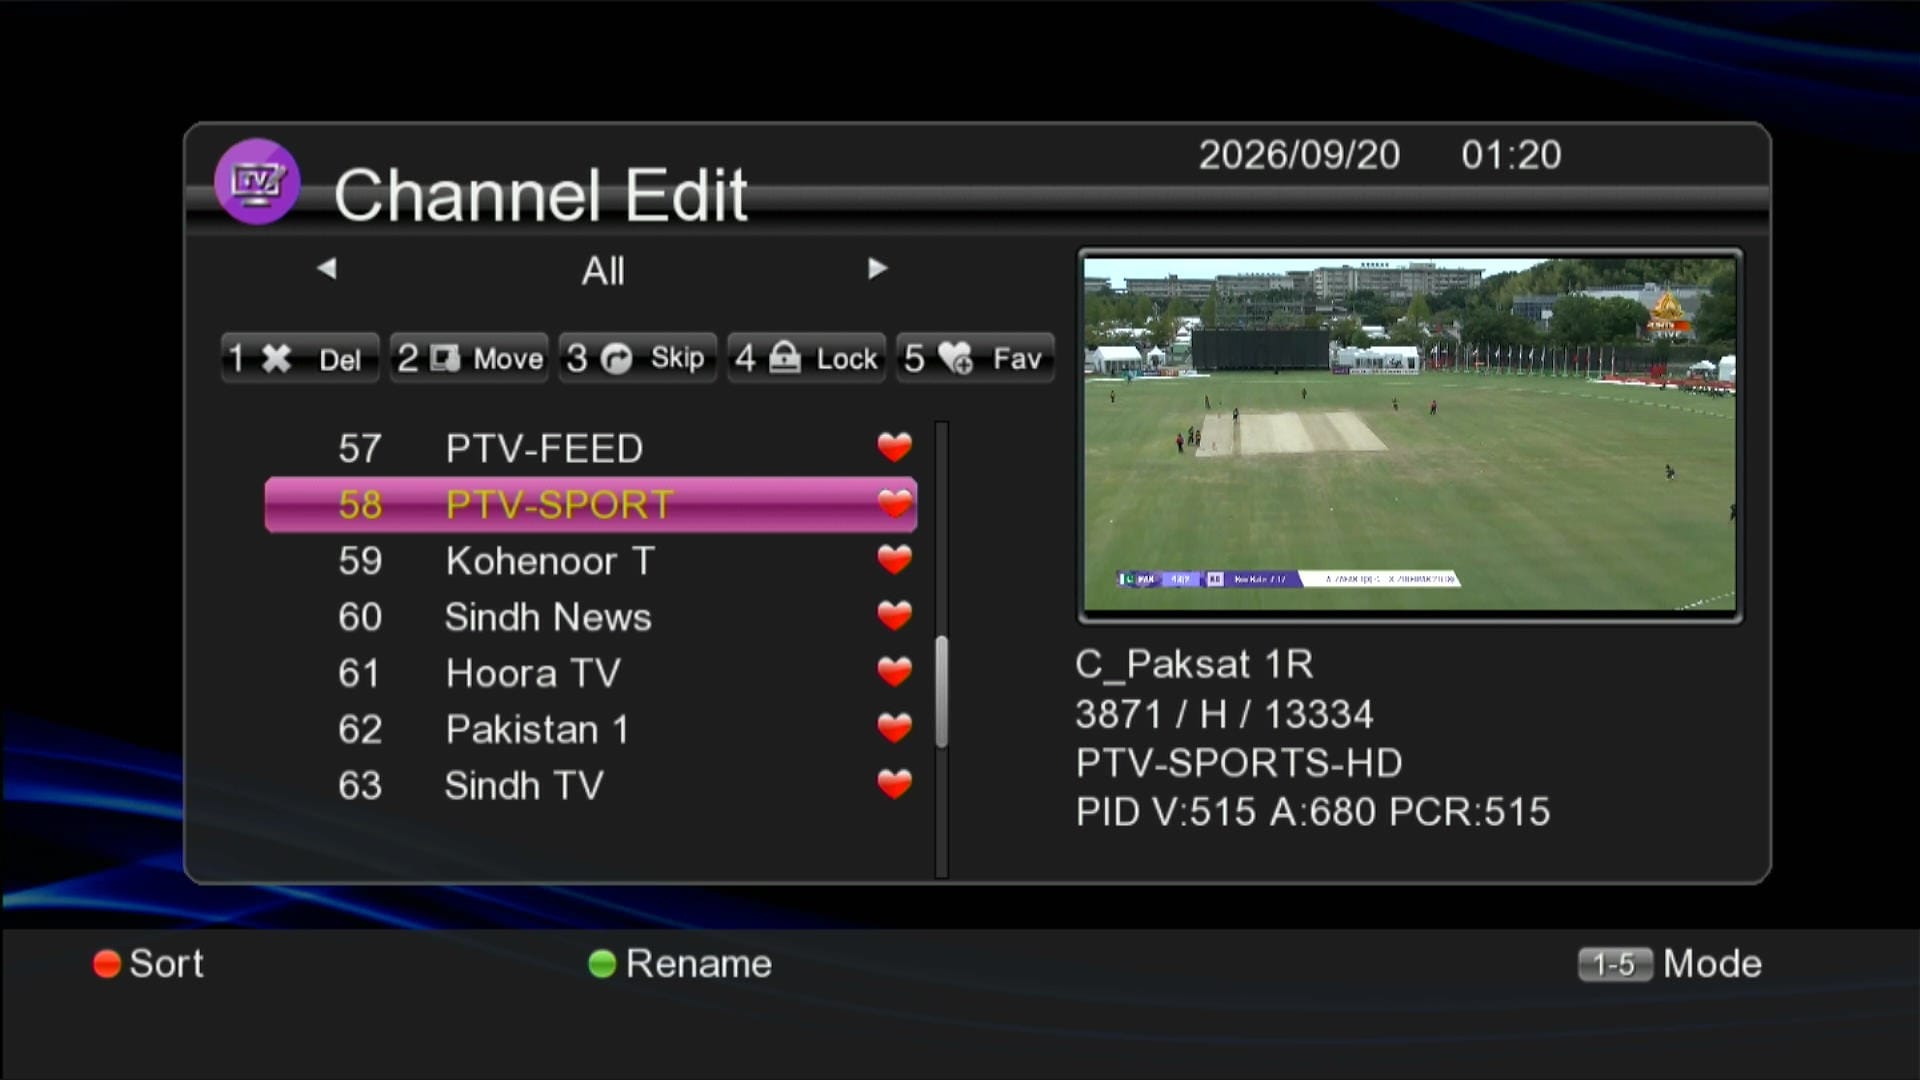Click the Sort label
This screenshot has height=1080, width=1920.
(x=166, y=964)
